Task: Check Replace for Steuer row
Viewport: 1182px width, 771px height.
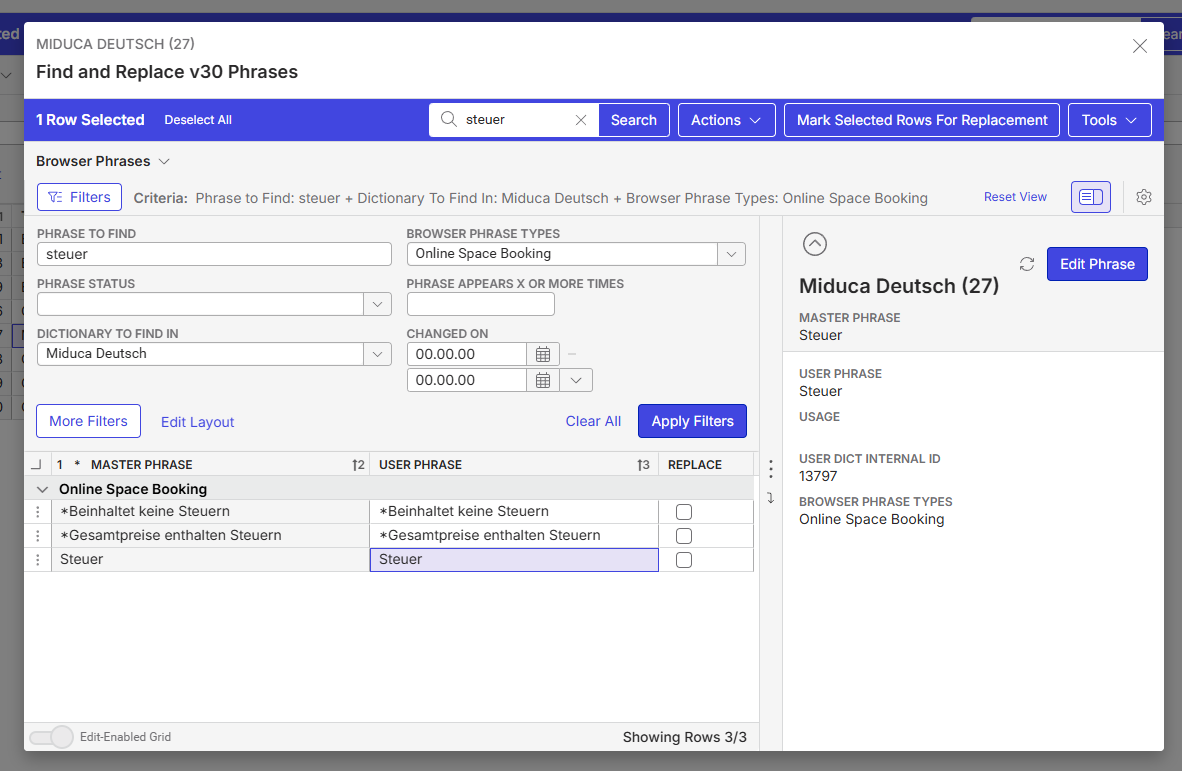Action: (x=684, y=560)
